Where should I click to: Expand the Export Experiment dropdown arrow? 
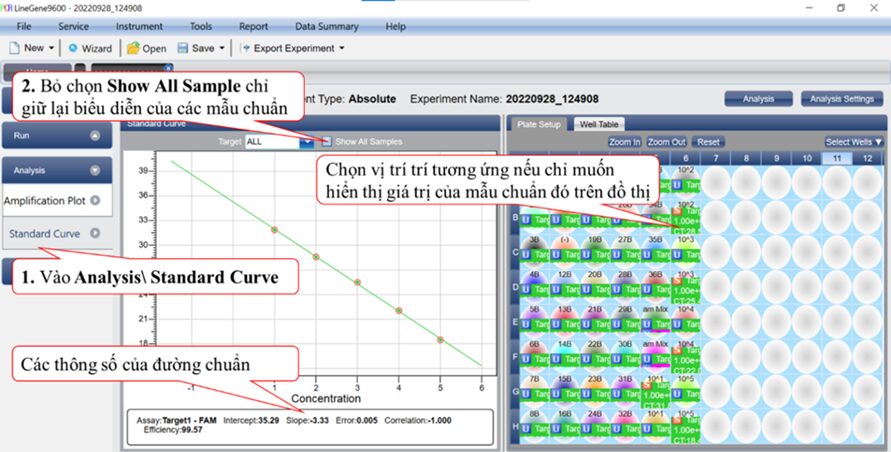(x=342, y=48)
